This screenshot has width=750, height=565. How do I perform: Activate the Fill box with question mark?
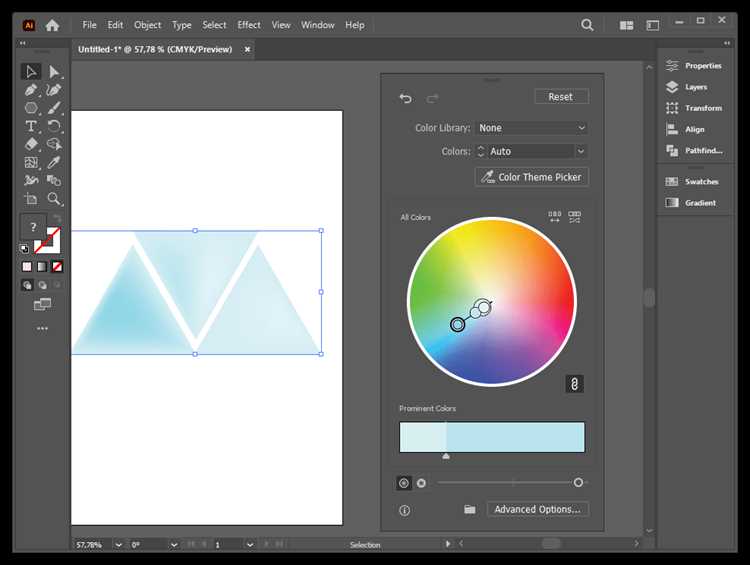coord(33,227)
